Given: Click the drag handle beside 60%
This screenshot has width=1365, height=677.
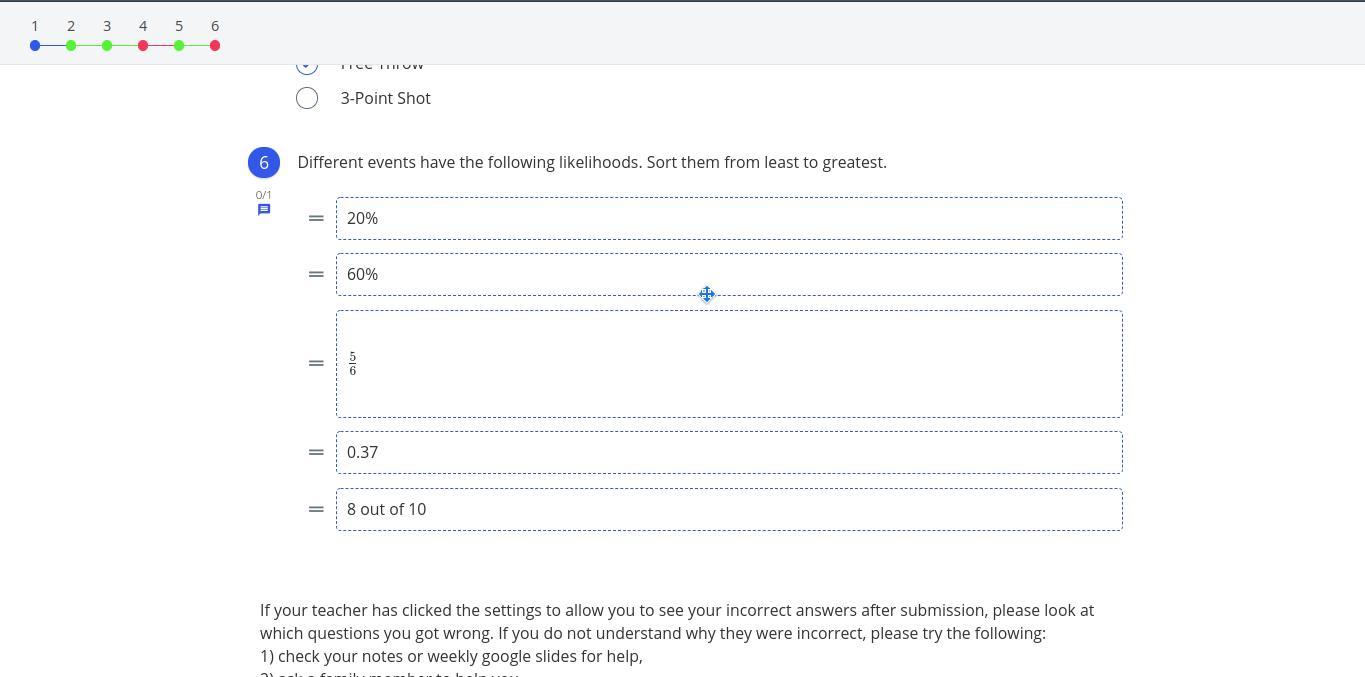Looking at the screenshot, I should [x=316, y=274].
